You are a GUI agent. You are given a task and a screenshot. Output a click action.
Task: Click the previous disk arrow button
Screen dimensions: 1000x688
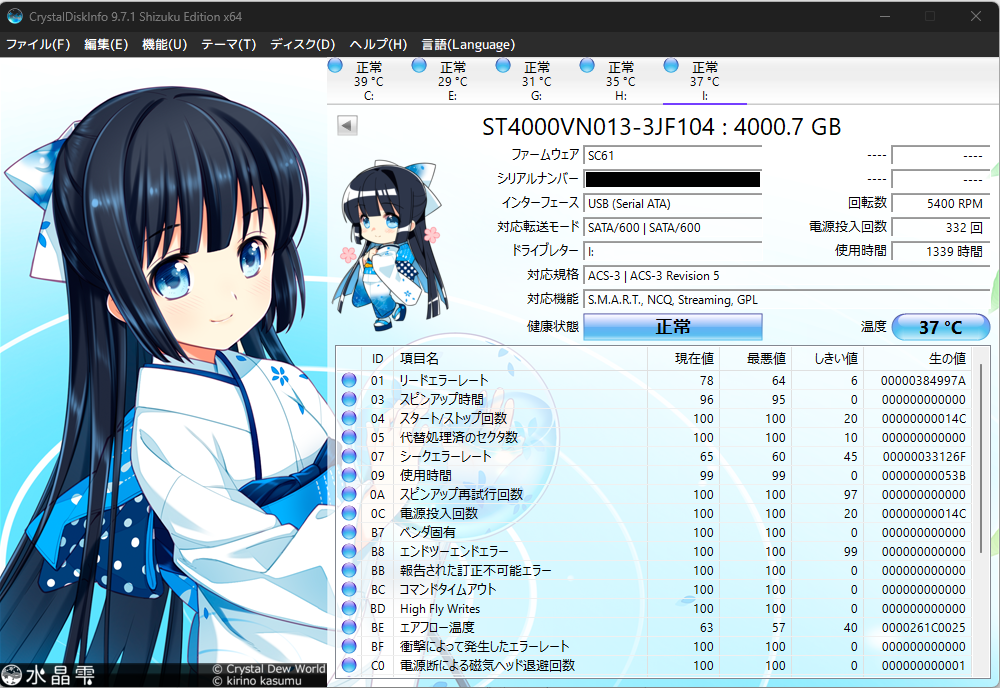pyautogui.click(x=347, y=125)
